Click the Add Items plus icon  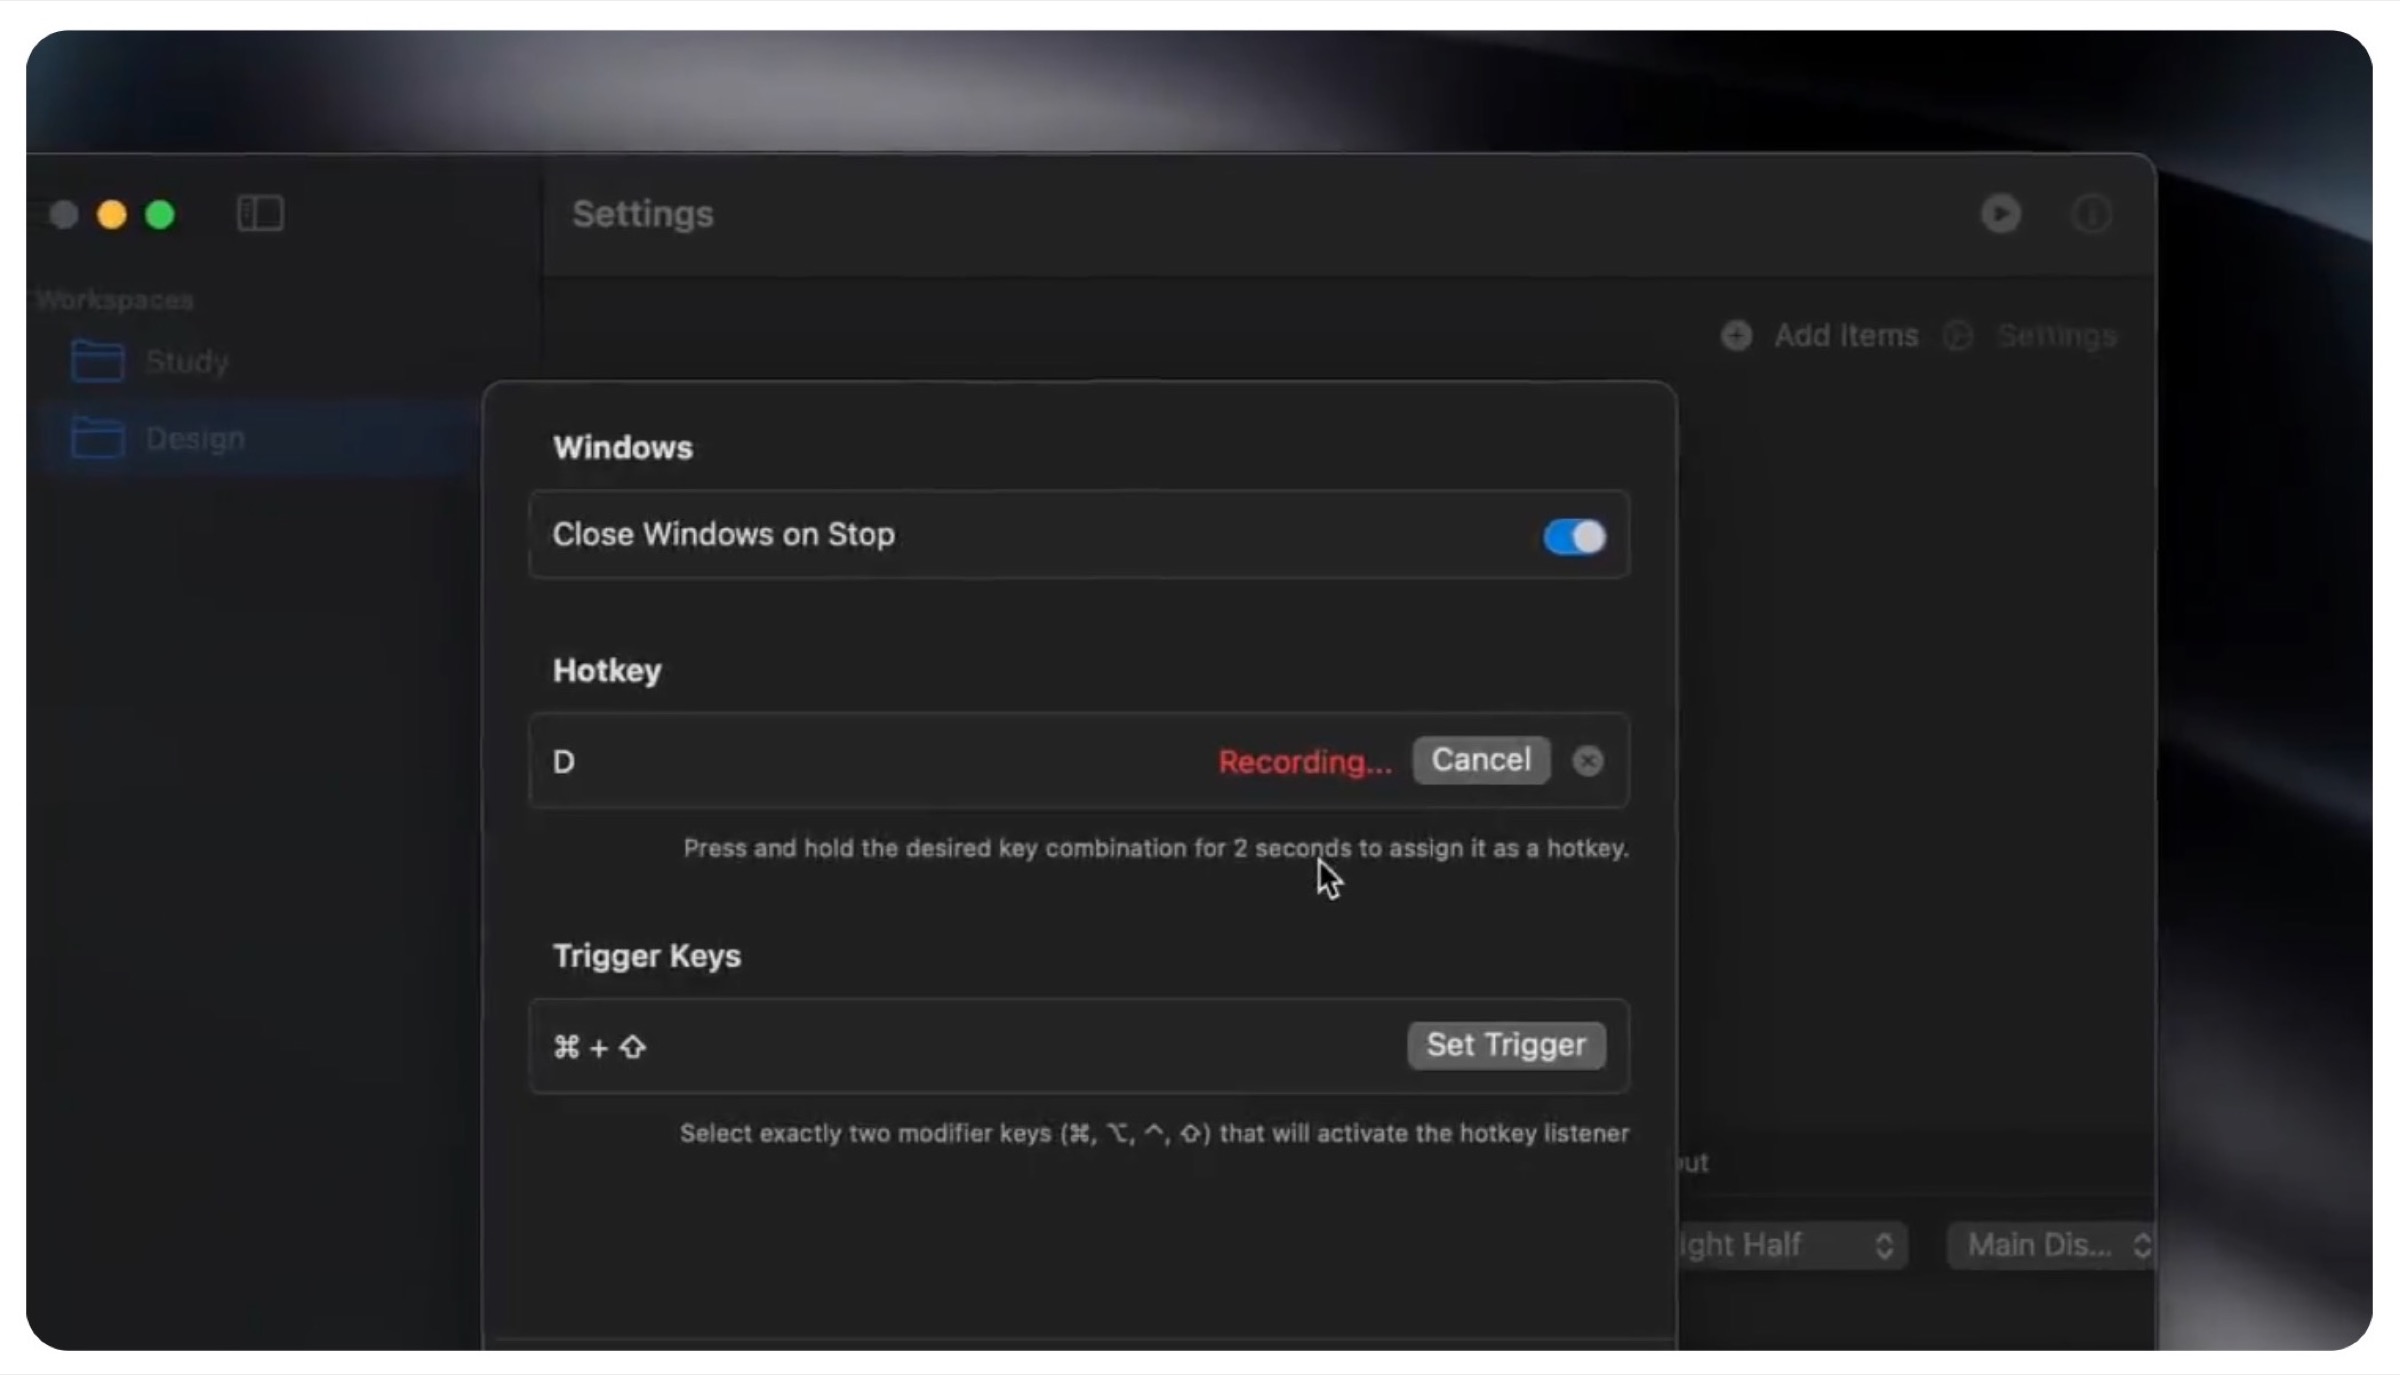[x=1737, y=336]
